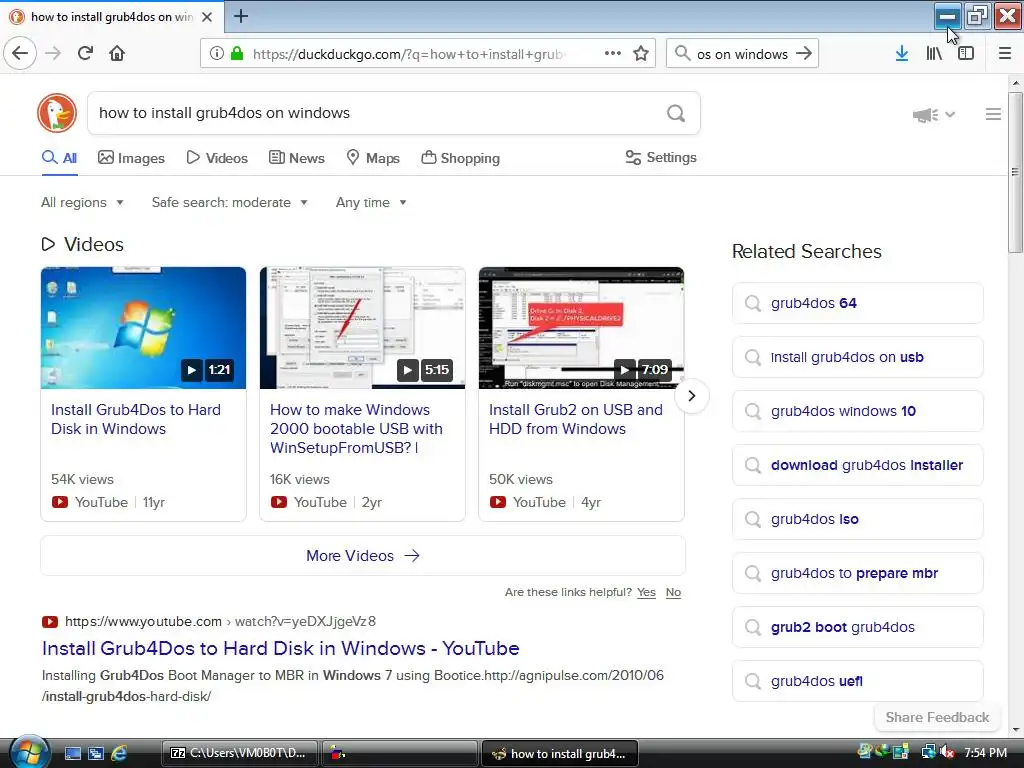
Task: Open related search grub2 boot grub4dos
Action: click(x=857, y=627)
